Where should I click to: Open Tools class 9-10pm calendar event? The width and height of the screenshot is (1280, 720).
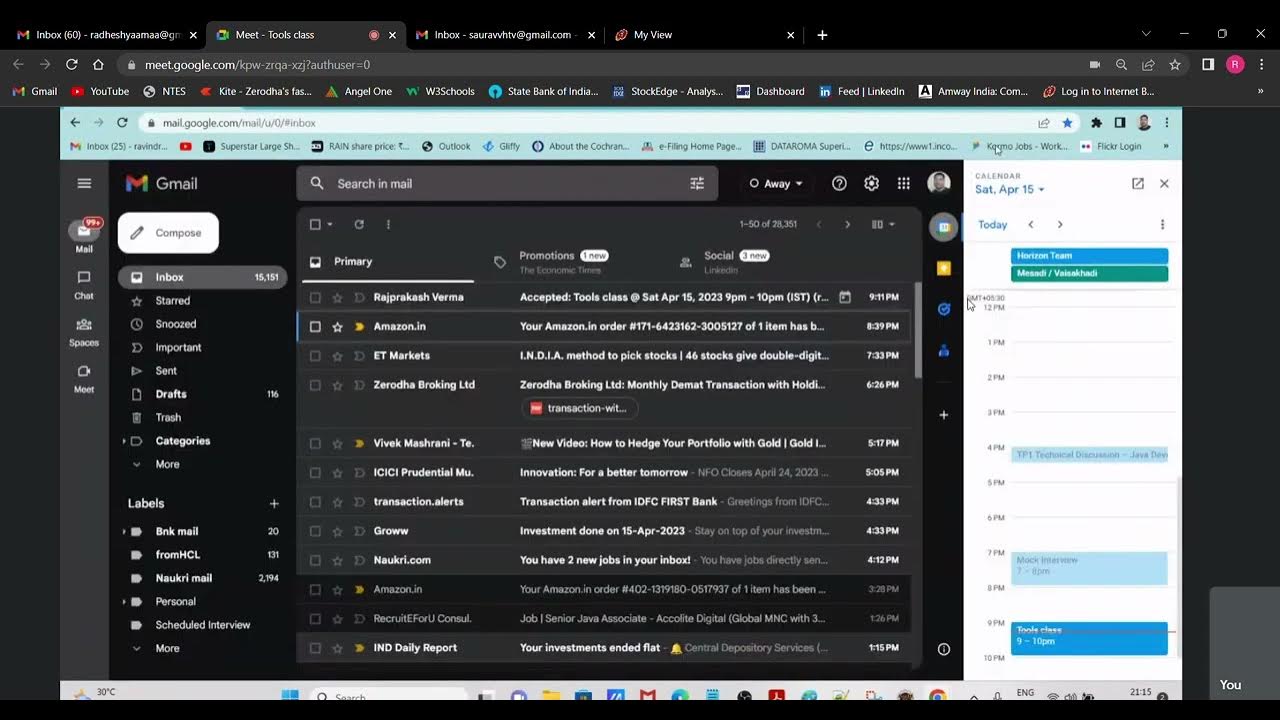coord(1089,638)
